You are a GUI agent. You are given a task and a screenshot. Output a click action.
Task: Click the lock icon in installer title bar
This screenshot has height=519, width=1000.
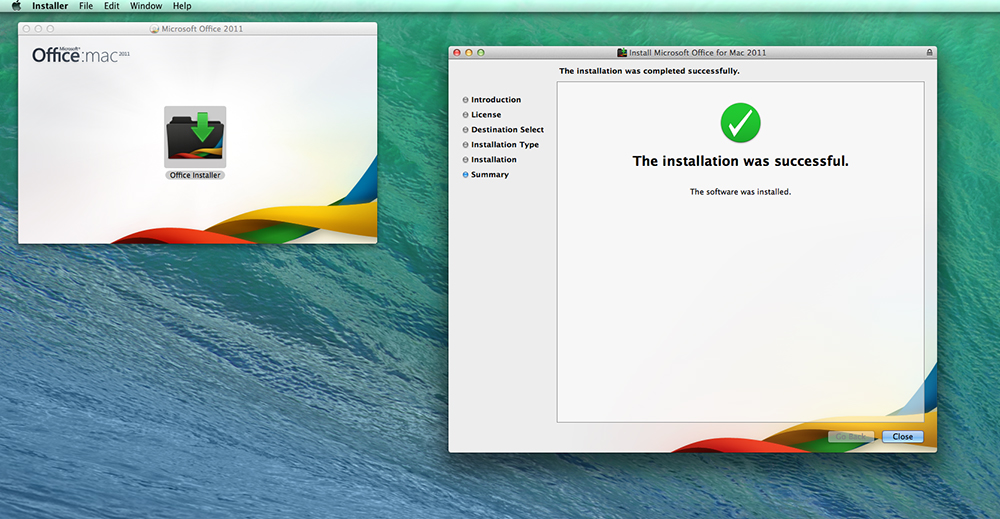tap(929, 52)
